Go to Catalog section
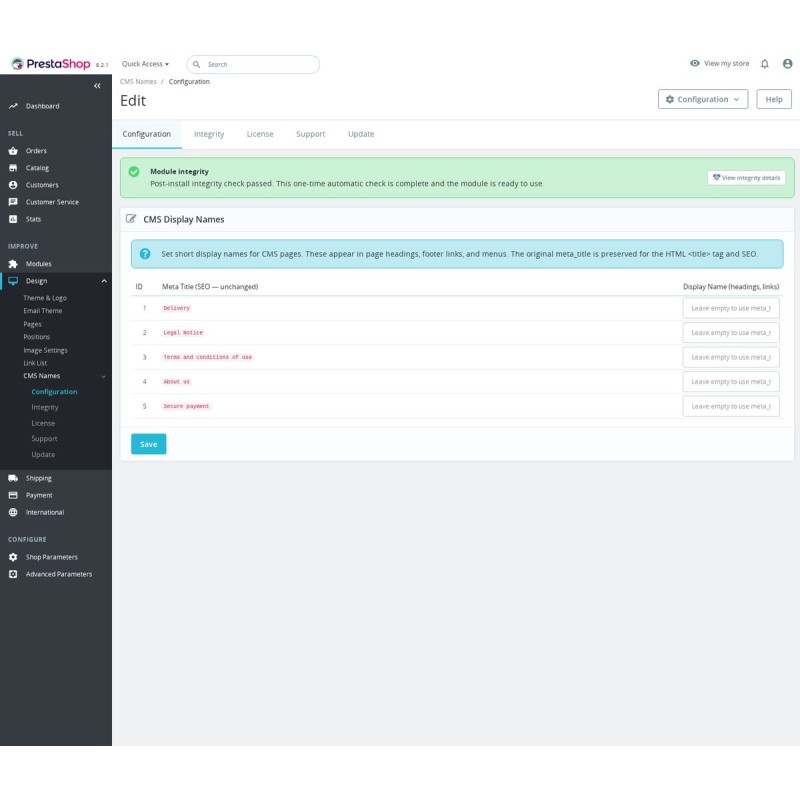800x800 pixels. 37,168
